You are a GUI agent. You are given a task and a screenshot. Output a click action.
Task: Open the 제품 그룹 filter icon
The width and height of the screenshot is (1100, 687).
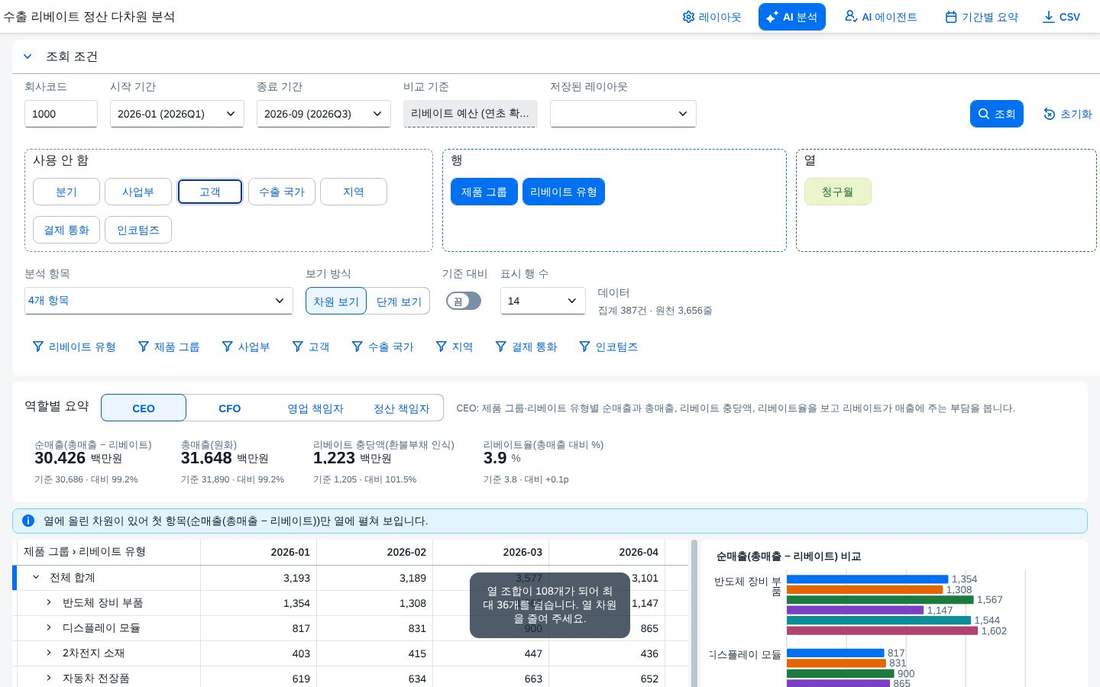(x=143, y=346)
